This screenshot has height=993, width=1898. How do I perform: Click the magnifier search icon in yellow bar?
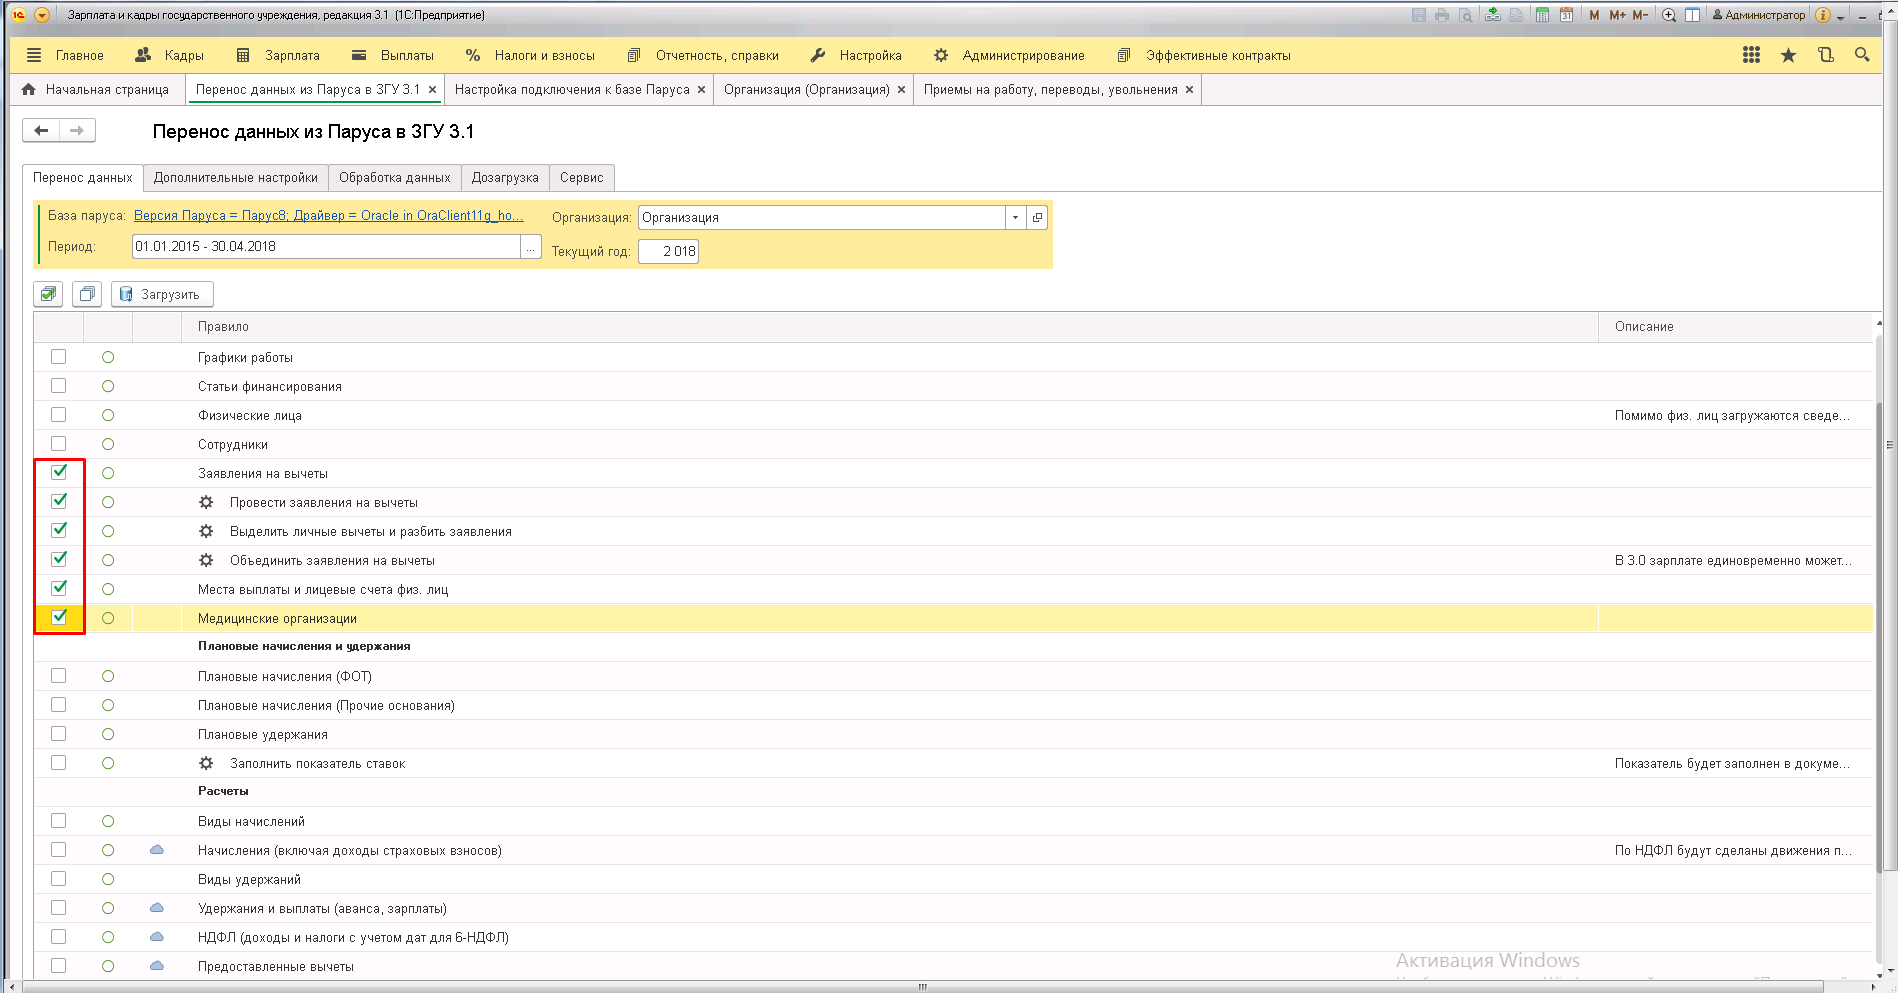(1861, 55)
